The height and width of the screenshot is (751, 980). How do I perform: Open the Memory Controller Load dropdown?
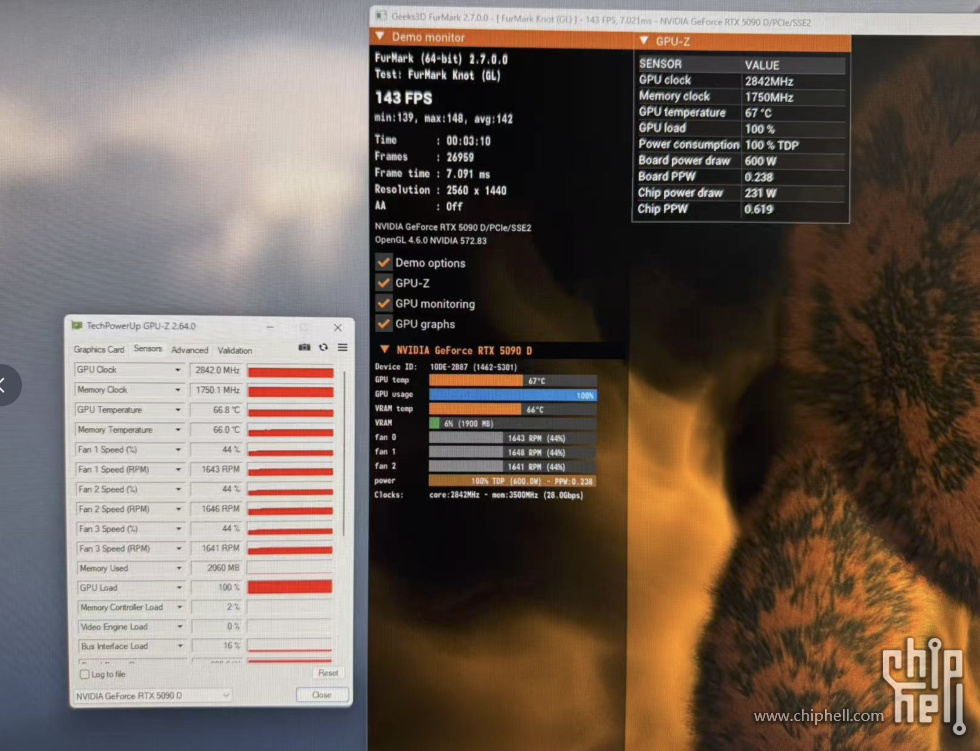click(179, 607)
